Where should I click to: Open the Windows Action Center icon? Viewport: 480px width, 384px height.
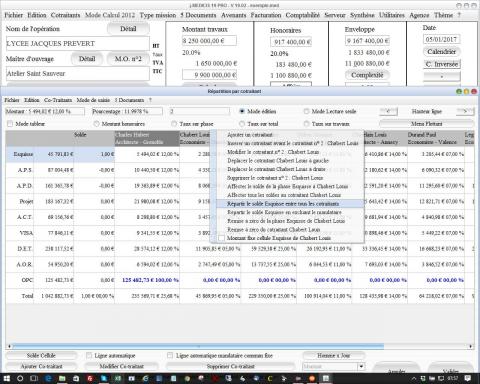468,379
